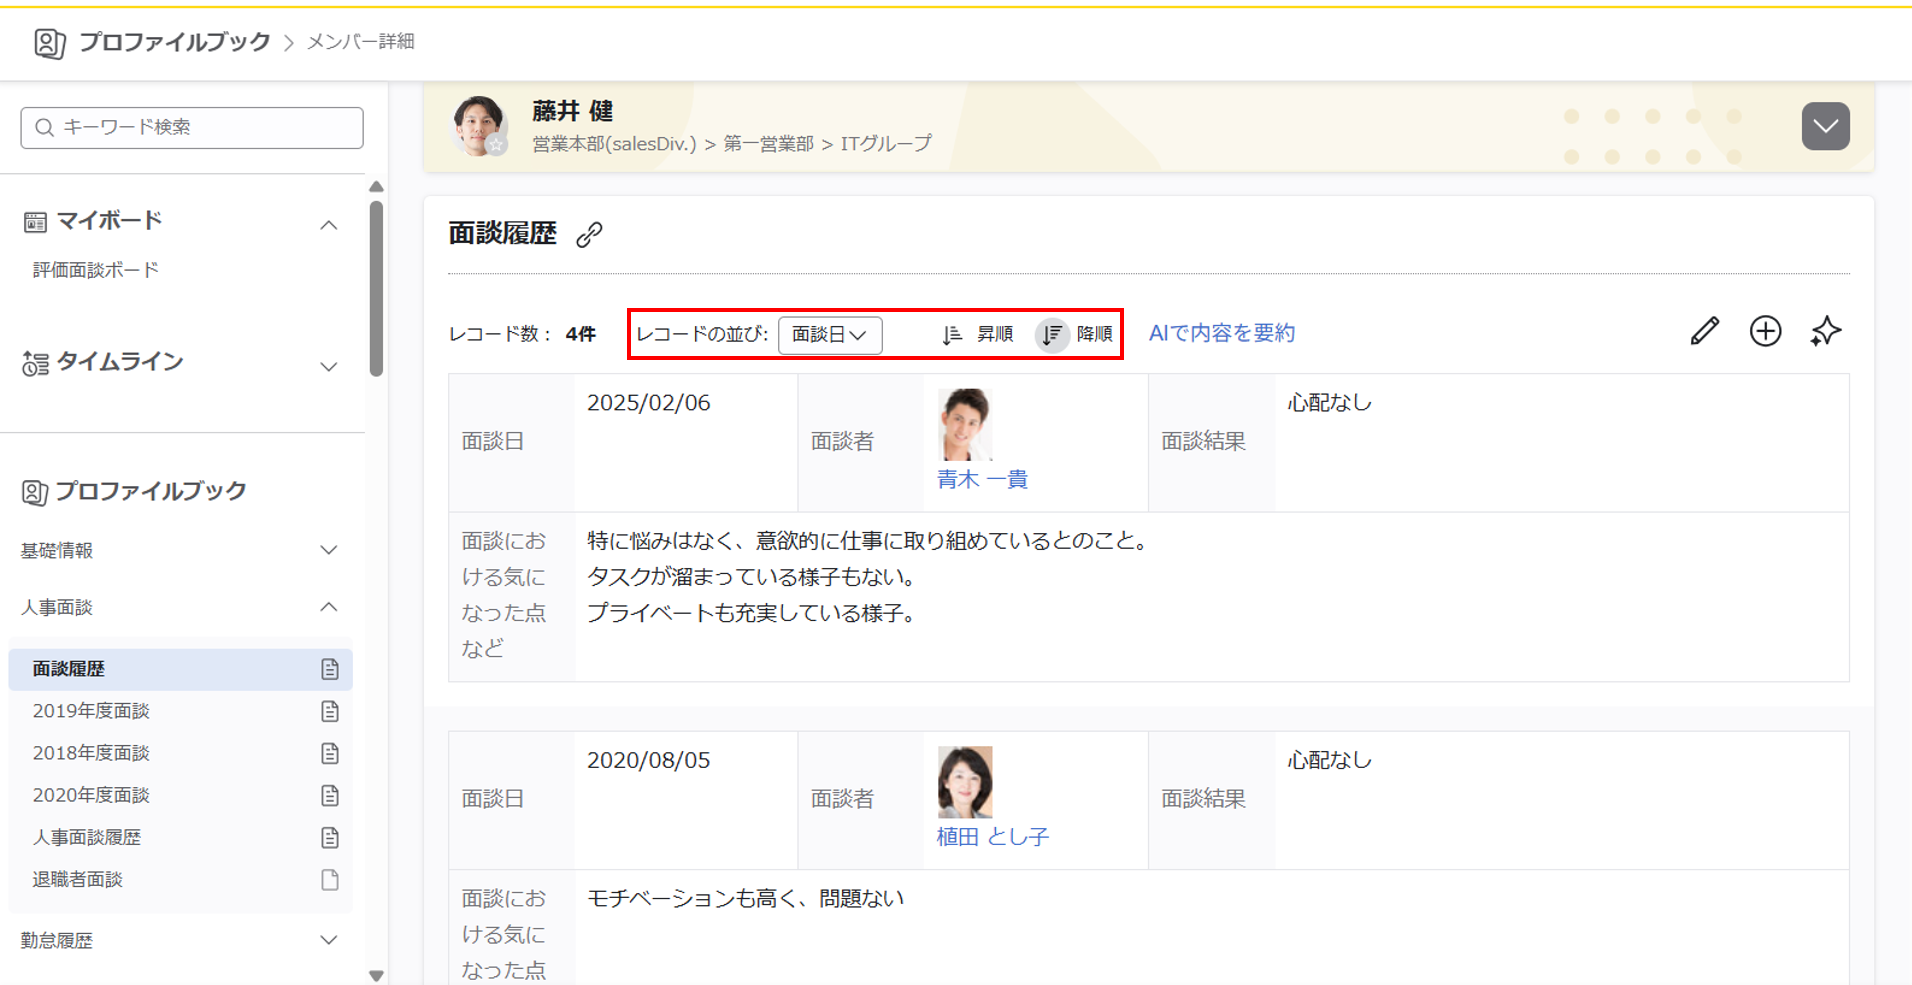This screenshot has width=1912, height=985.
Task: Click the plus circle add record icon
Action: point(1765,332)
